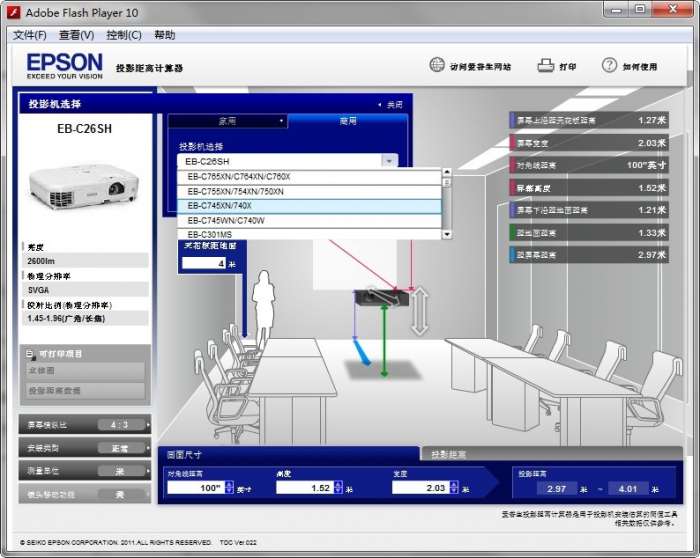Click the printer icon in the header
Viewport: 700px width, 558px height.
546,66
